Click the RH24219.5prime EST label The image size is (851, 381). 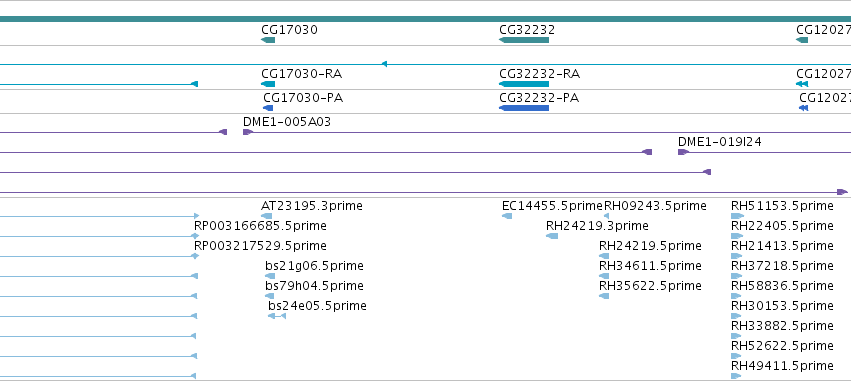(650, 246)
